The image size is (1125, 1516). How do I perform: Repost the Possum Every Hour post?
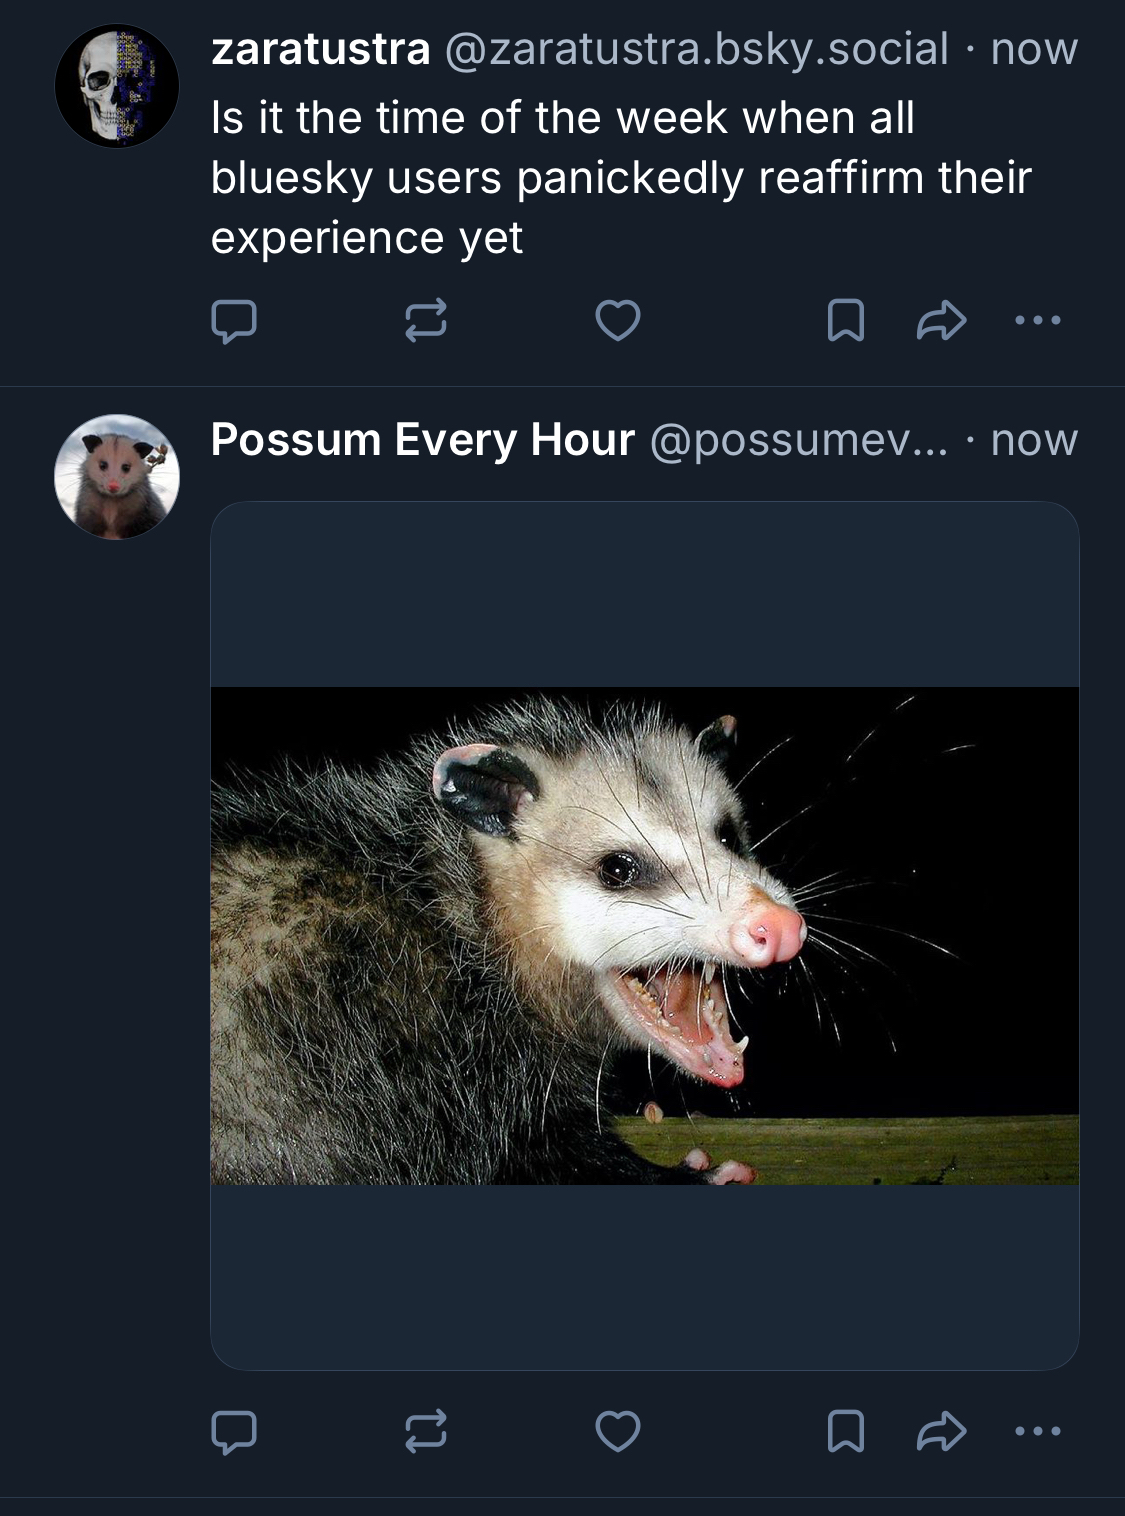tap(425, 1431)
